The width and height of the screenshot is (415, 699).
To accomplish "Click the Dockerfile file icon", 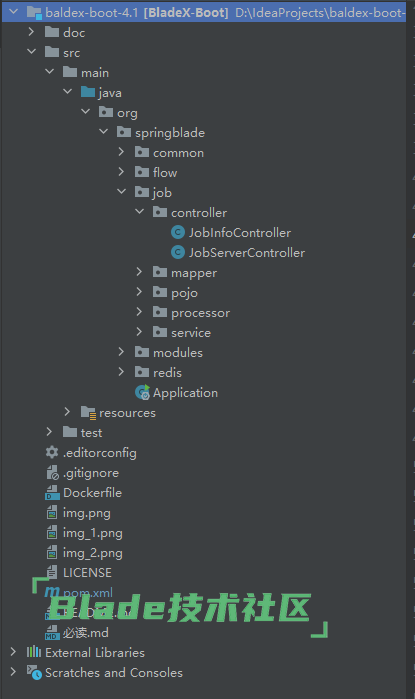I will point(52,493).
